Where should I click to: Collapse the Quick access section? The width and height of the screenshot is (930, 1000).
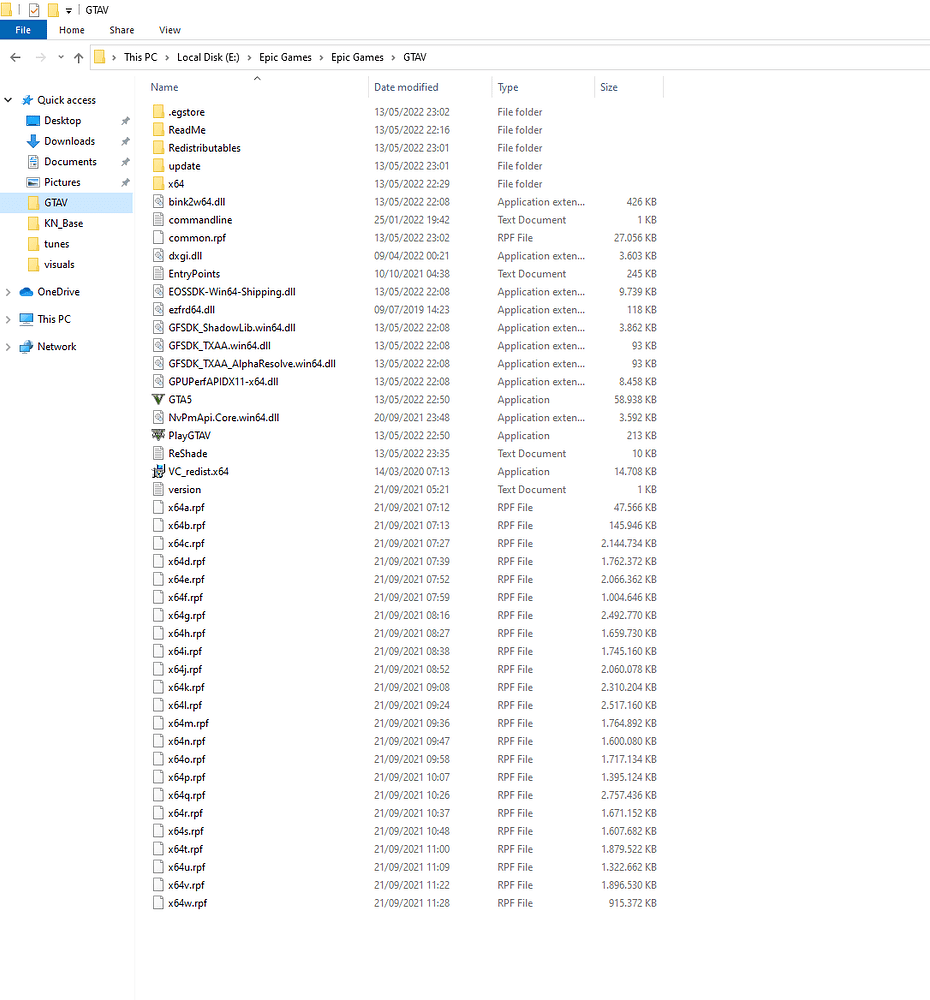8,100
